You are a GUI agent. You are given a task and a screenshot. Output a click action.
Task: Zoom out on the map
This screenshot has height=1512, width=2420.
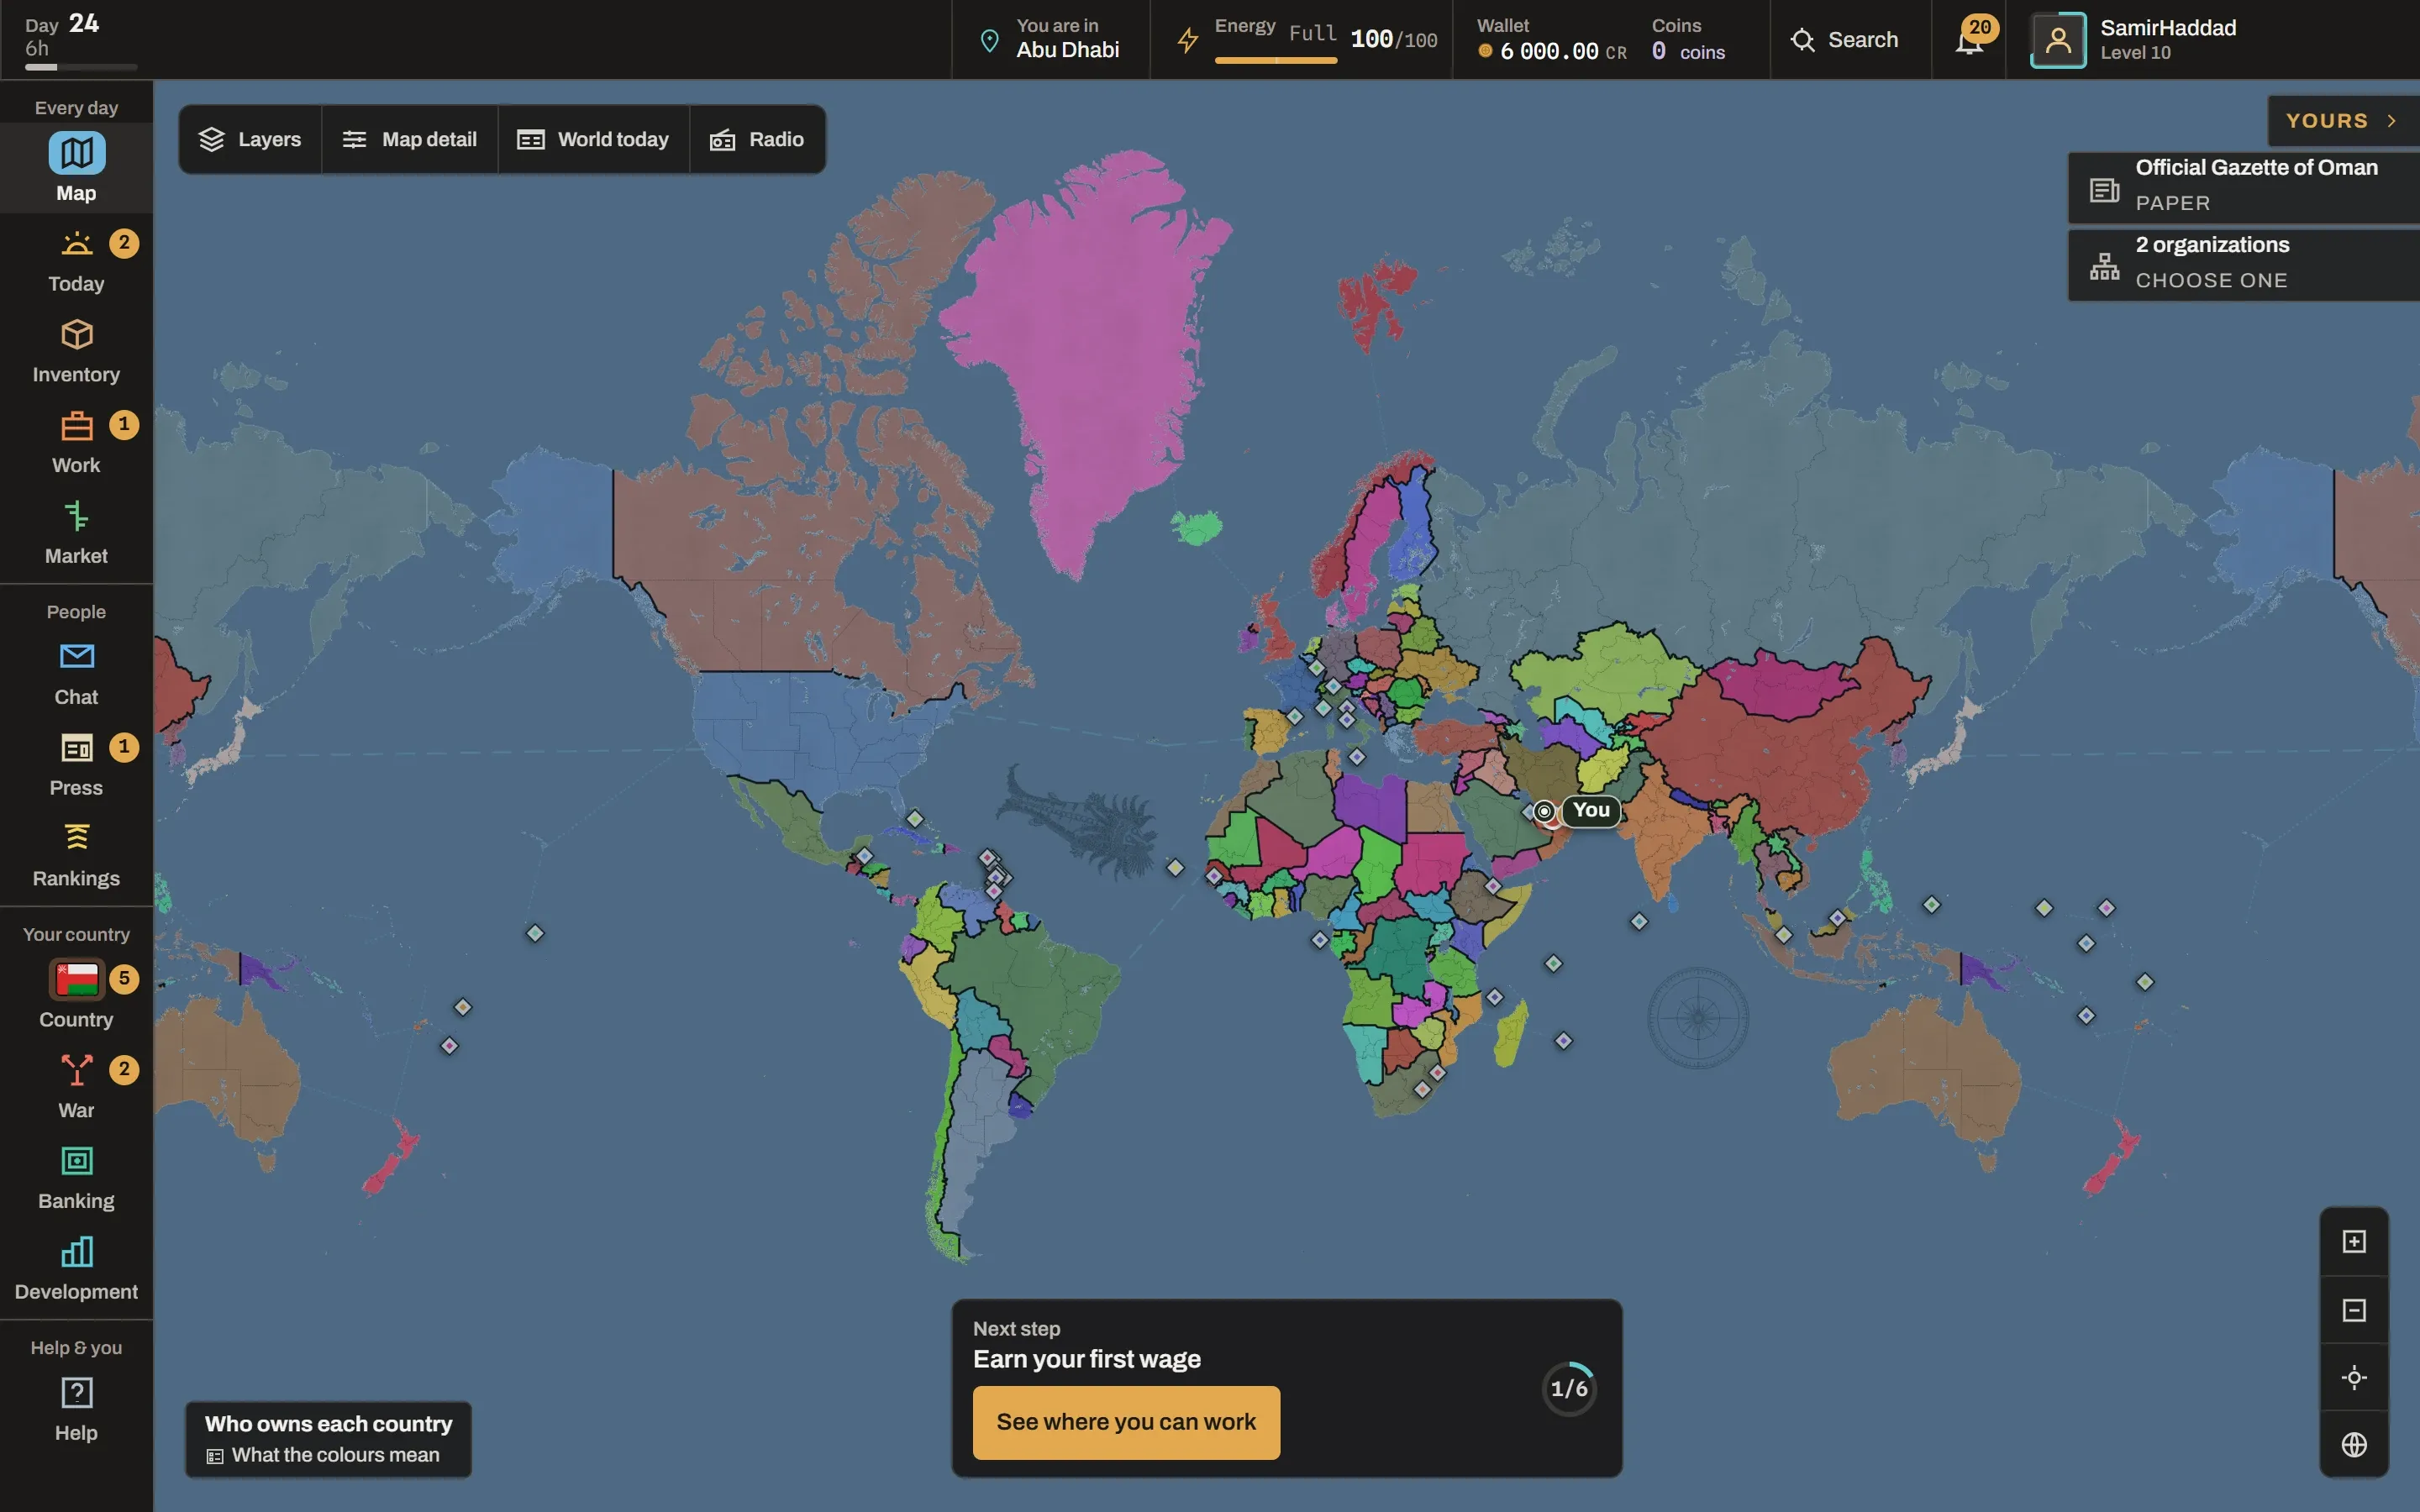tap(2354, 1310)
